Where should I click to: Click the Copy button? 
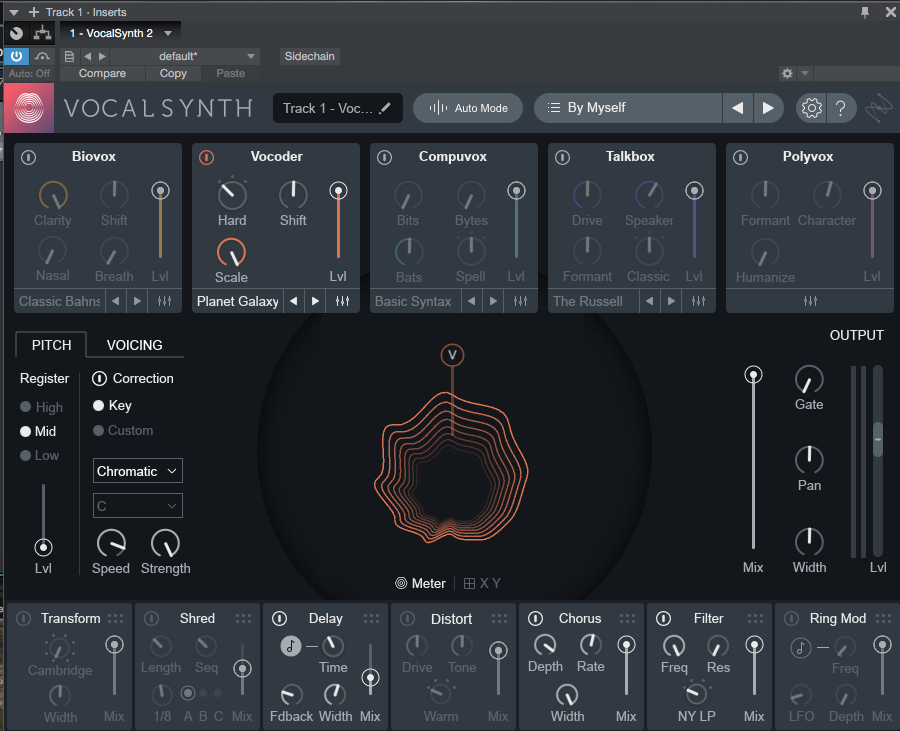173,73
